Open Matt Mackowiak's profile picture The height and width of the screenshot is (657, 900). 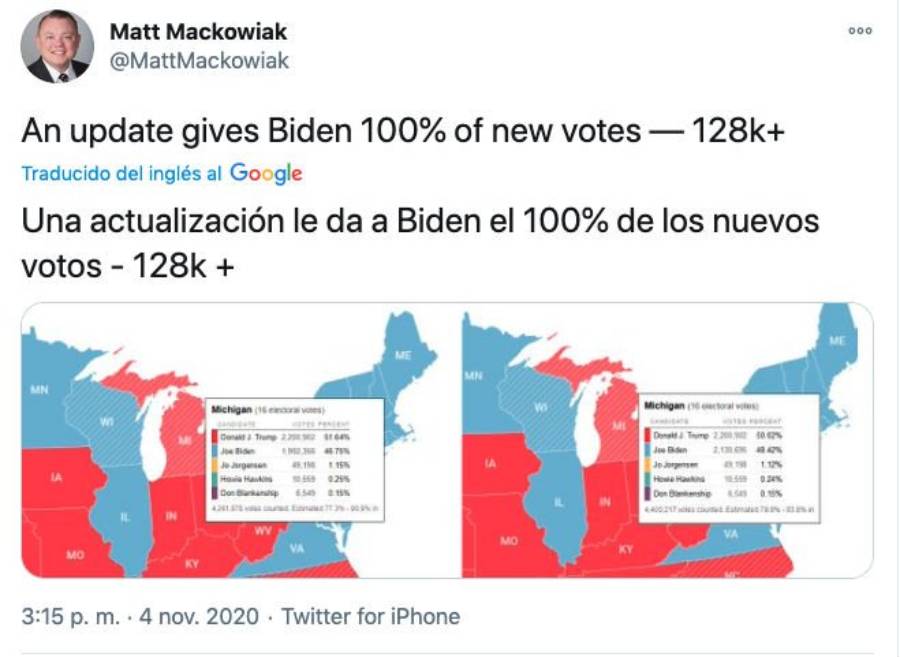57,46
